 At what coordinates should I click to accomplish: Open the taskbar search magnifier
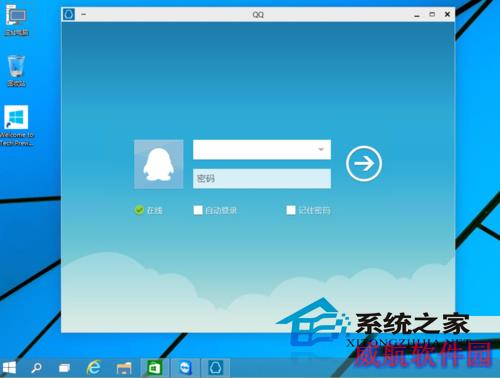click(36, 368)
